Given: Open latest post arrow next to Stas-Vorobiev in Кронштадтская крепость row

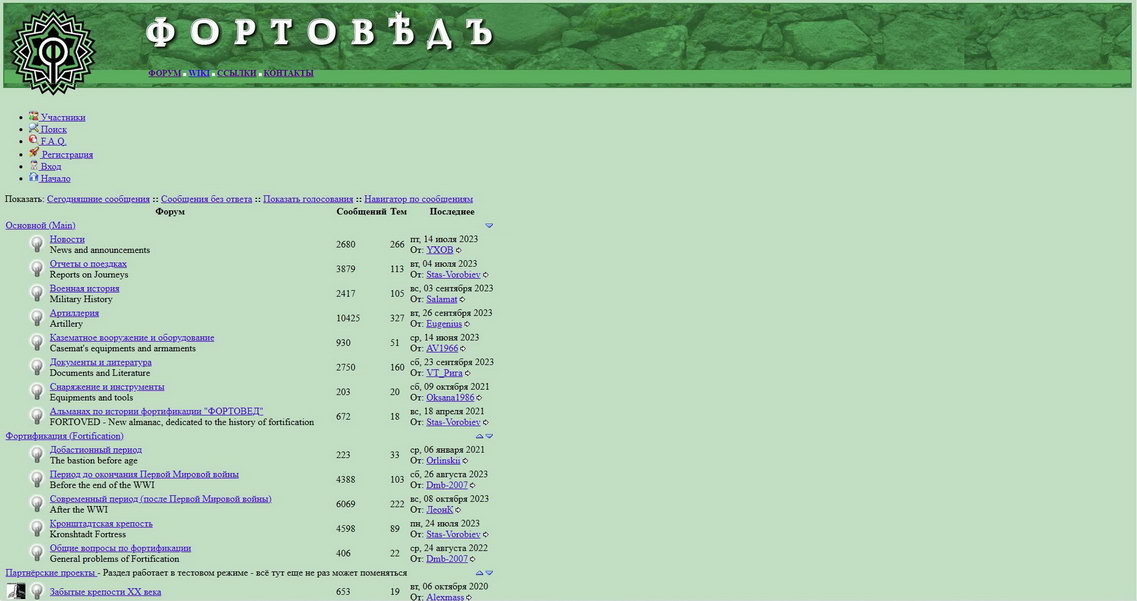Looking at the screenshot, I should [x=486, y=535].
